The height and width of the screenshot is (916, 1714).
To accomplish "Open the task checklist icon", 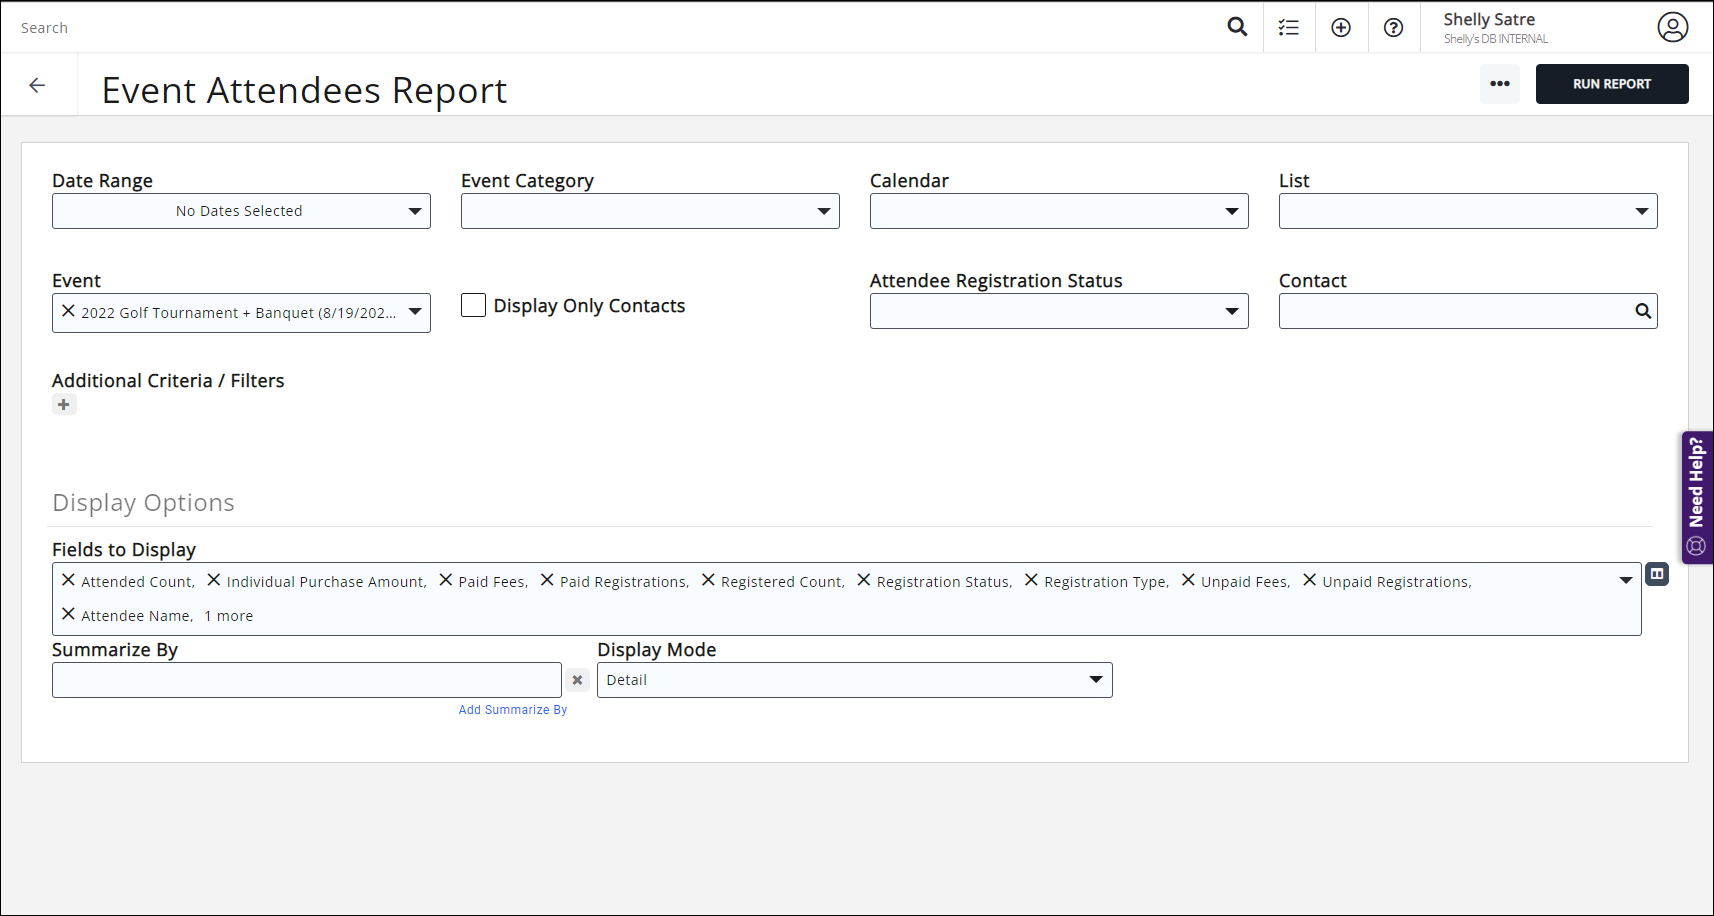I will 1289,28.
